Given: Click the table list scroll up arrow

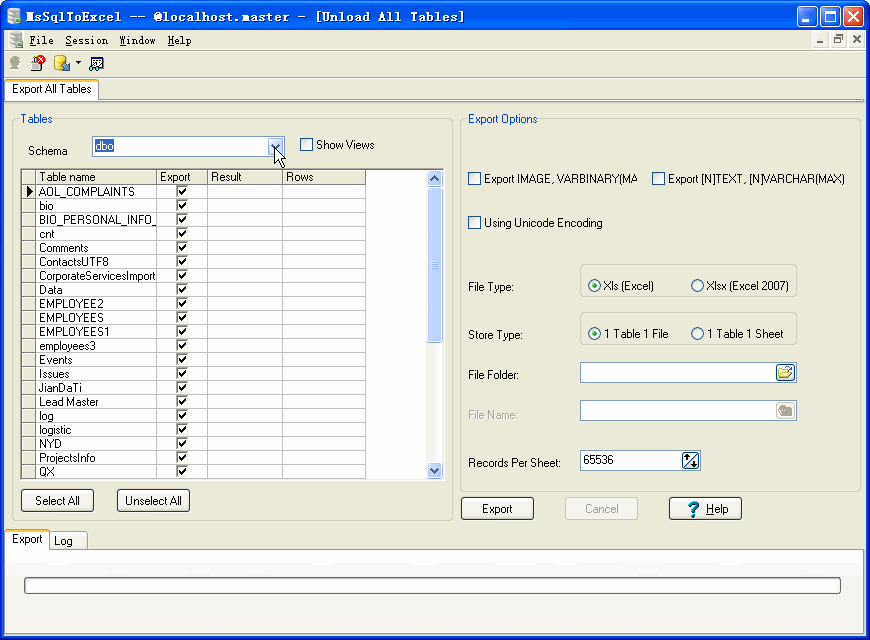Looking at the screenshot, I should (434, 178).
